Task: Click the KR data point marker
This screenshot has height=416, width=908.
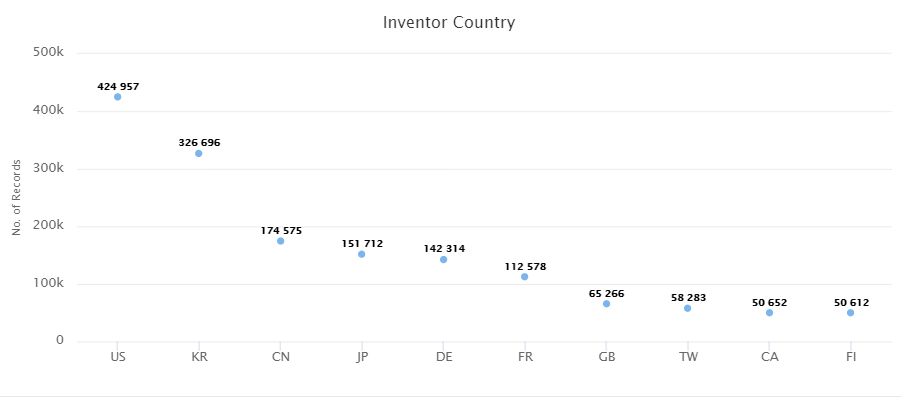Action: pyautogui.click(x=199, y=154)
